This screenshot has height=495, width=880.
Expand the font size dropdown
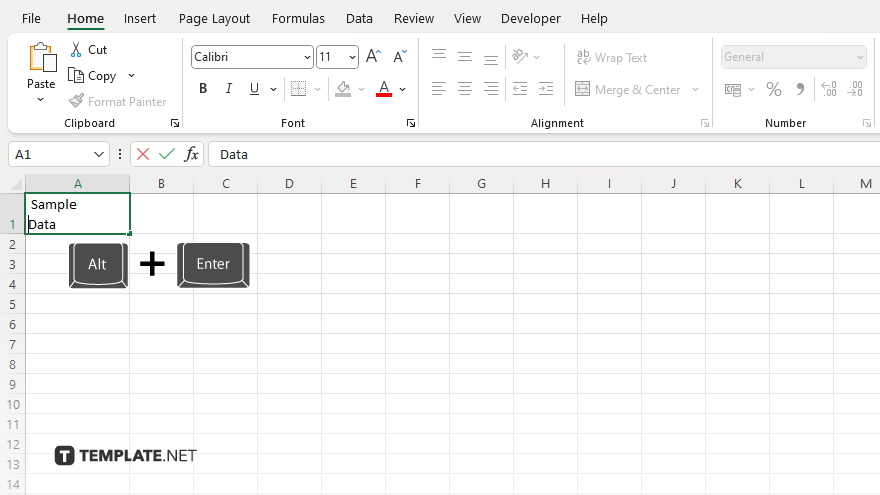click(350, 58)
